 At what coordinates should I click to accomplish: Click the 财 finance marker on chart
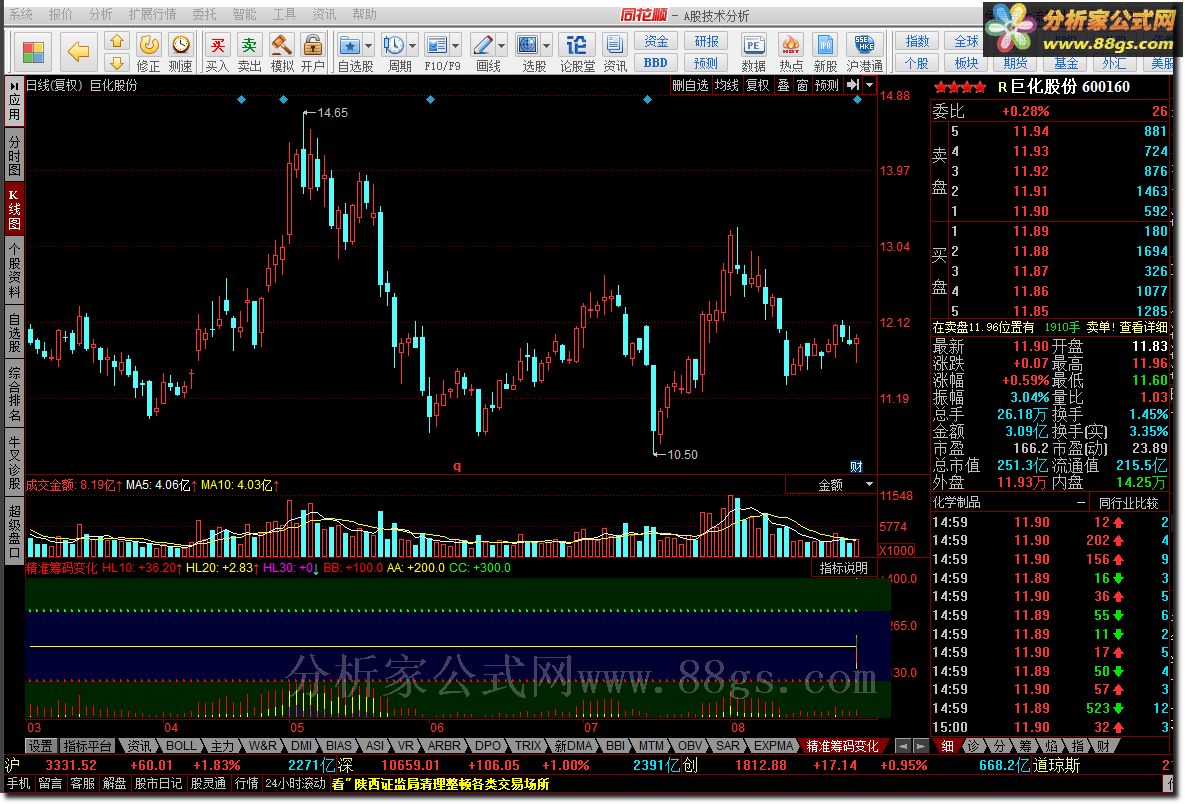point(856,466)
